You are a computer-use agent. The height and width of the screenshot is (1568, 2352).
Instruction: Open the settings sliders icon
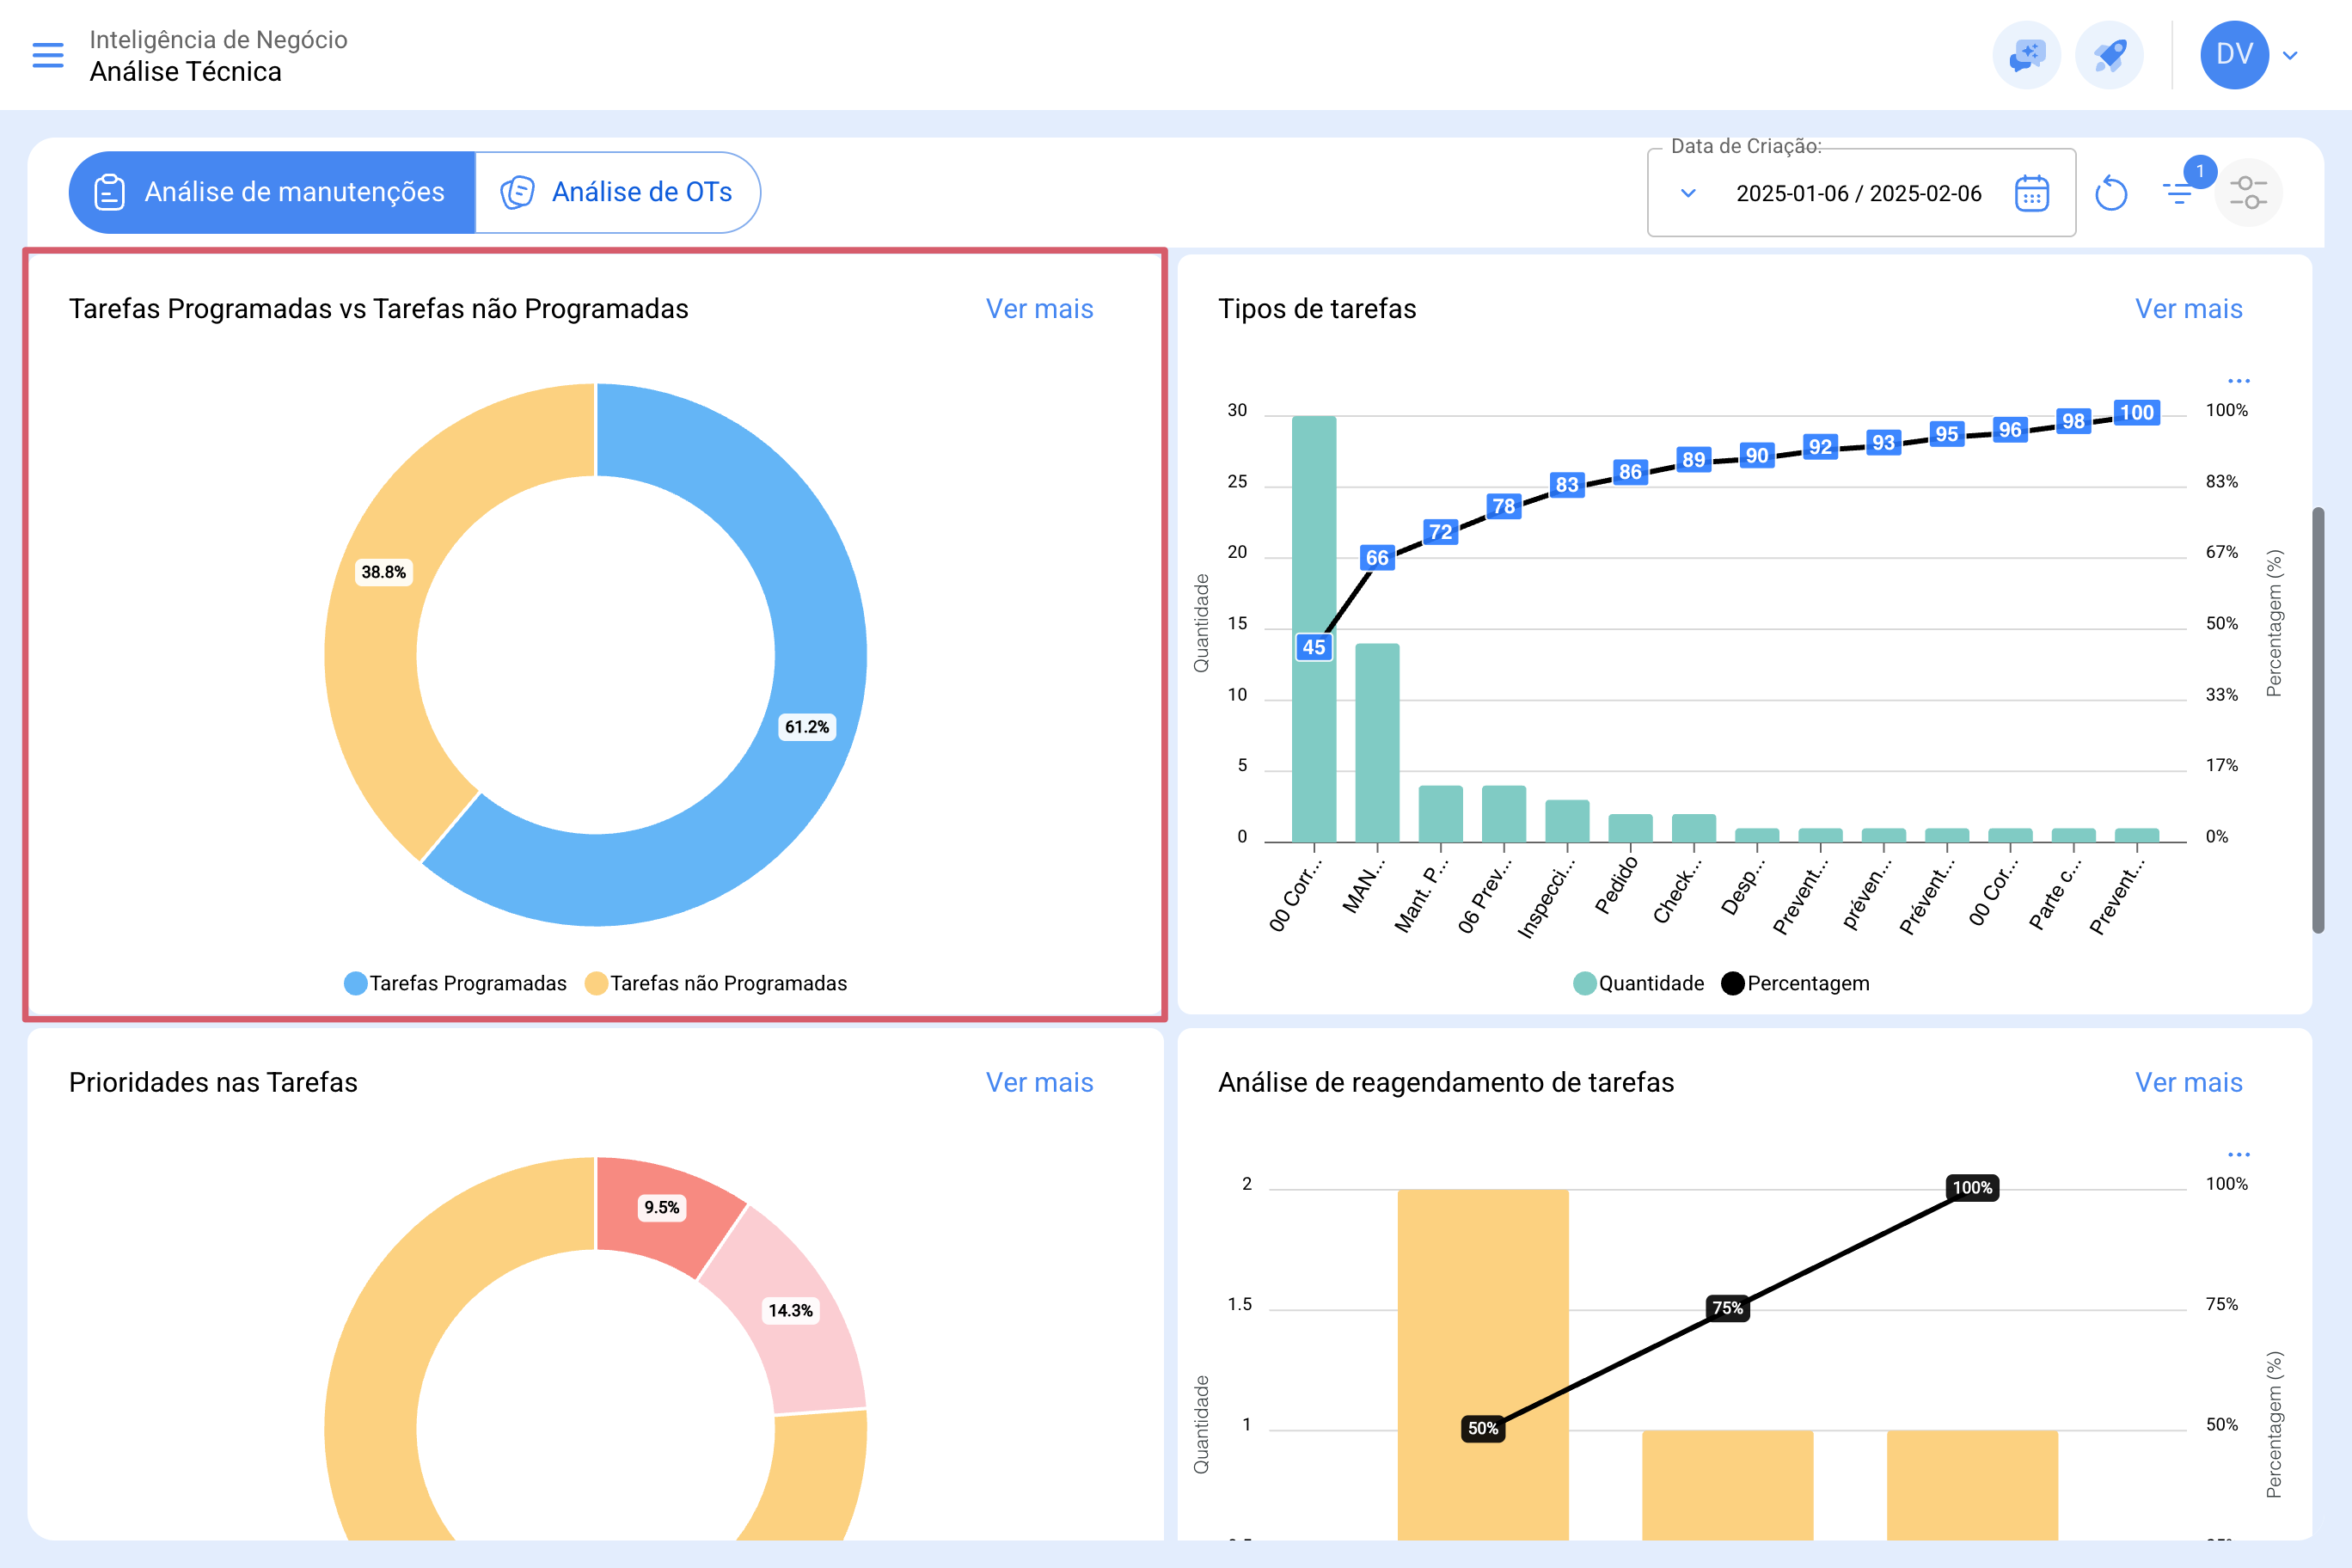coord(2248,192)
